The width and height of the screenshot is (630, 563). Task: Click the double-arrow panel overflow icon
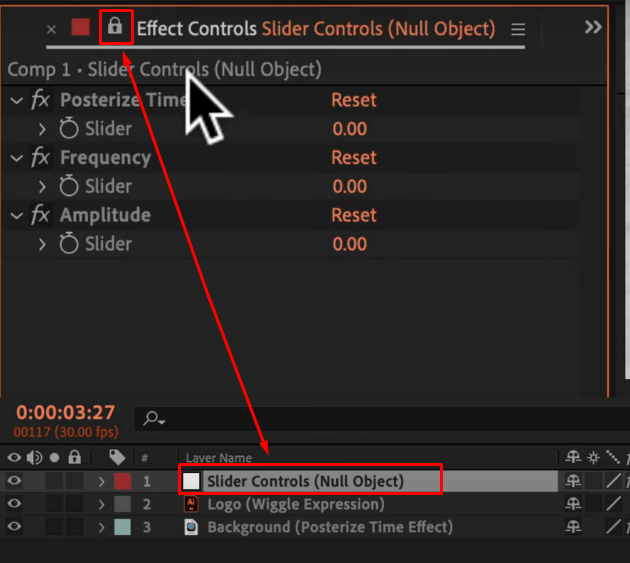click(593, 27)
